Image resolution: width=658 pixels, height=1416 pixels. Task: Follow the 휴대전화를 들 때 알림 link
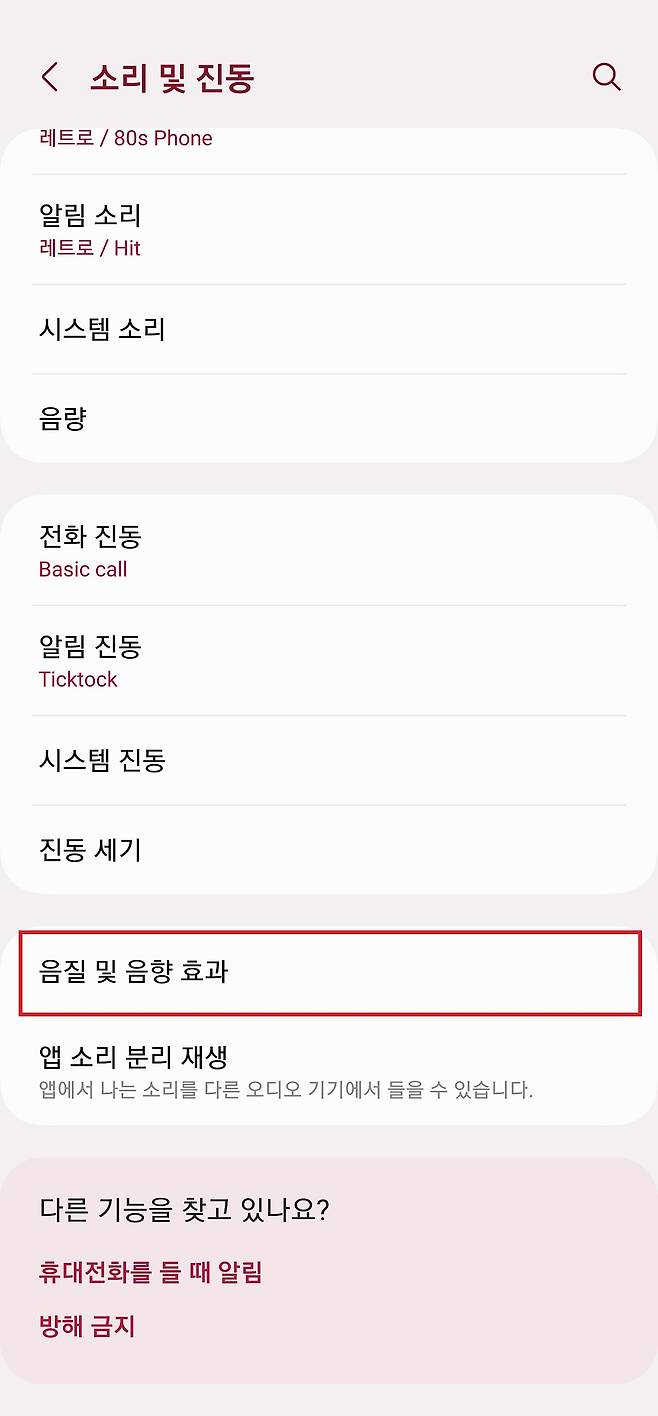pyautogui.click(x=150, y=1272)
